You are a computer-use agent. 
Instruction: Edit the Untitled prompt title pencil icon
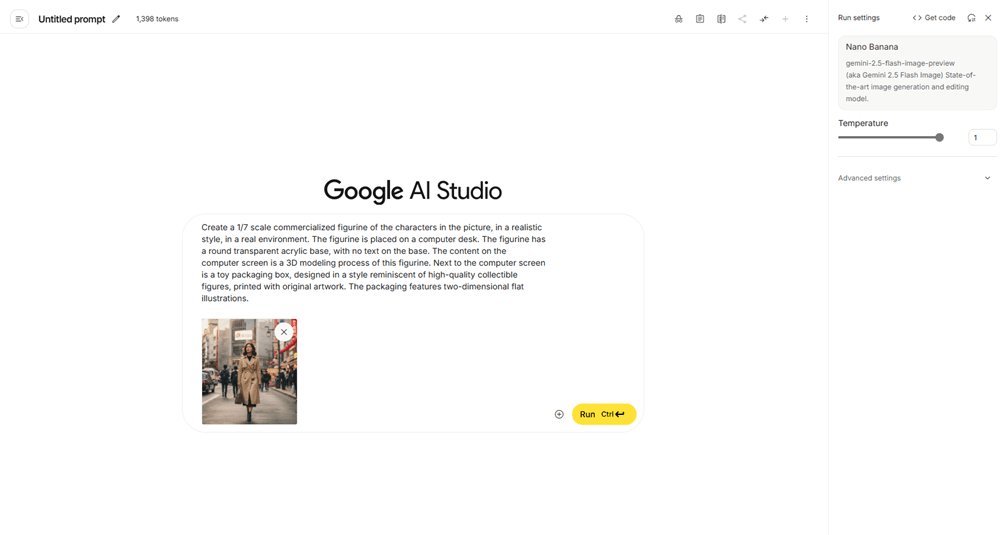(x=116, y=19)
